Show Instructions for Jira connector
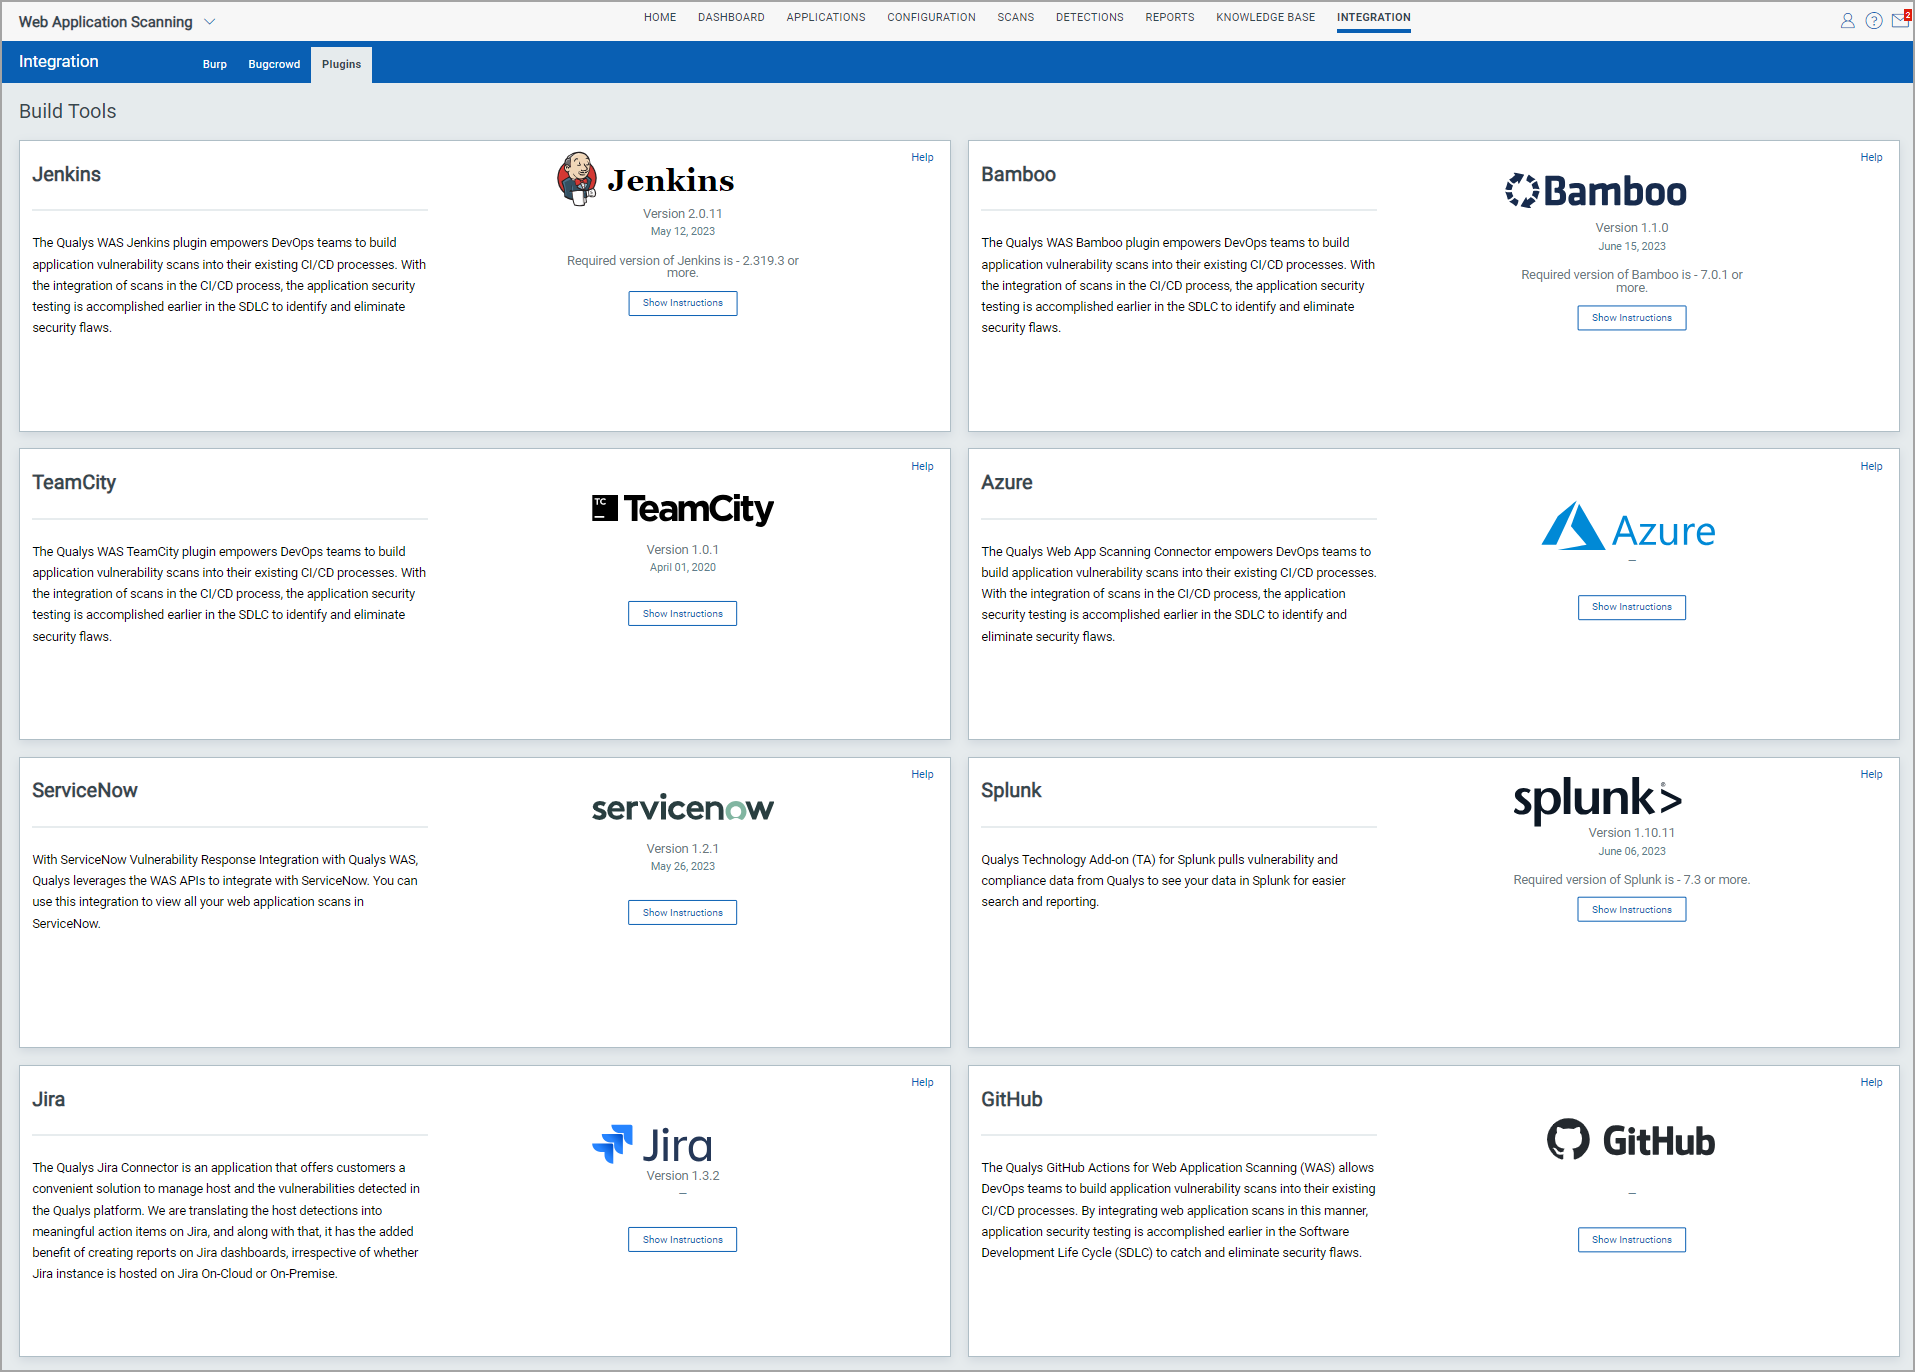 pos(683,1239)
